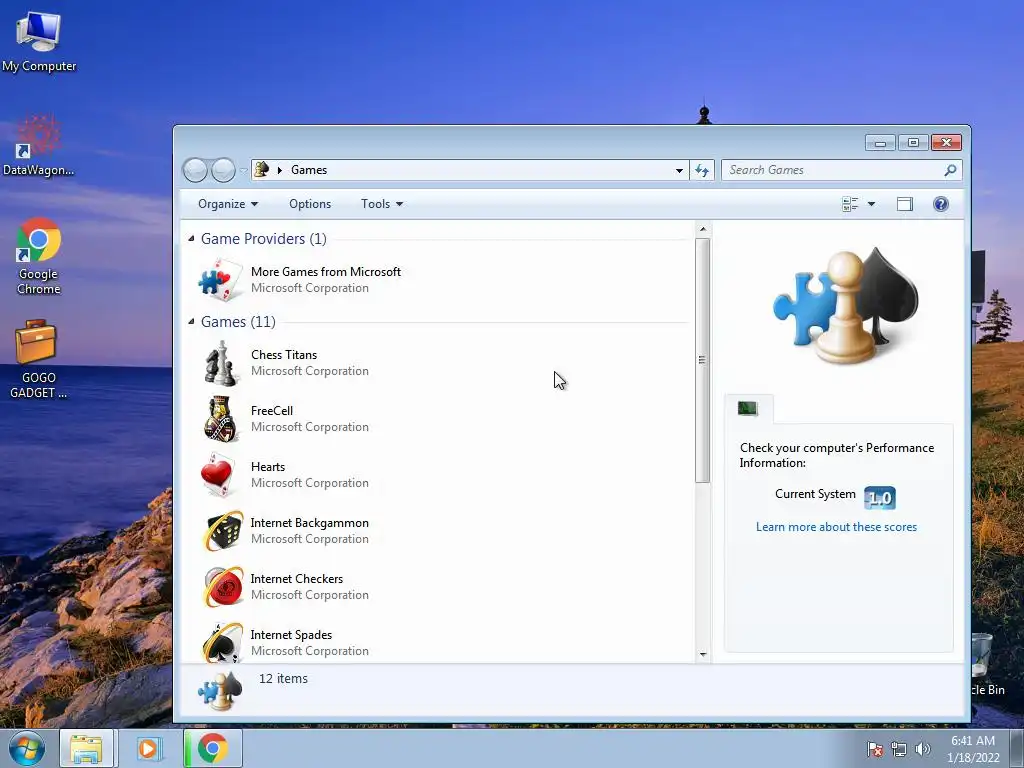
Task: Click the Forward navigation arrow
Action: pos(223,170)
